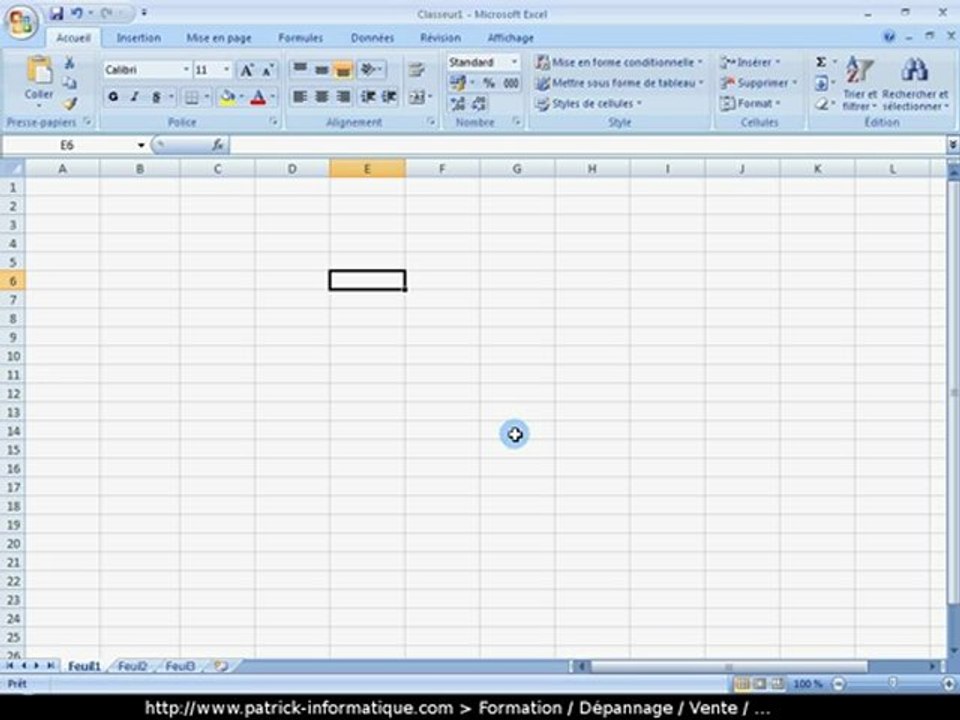960x720 pixels.
Task: Center the cell text horizontally
Action: 321,96
